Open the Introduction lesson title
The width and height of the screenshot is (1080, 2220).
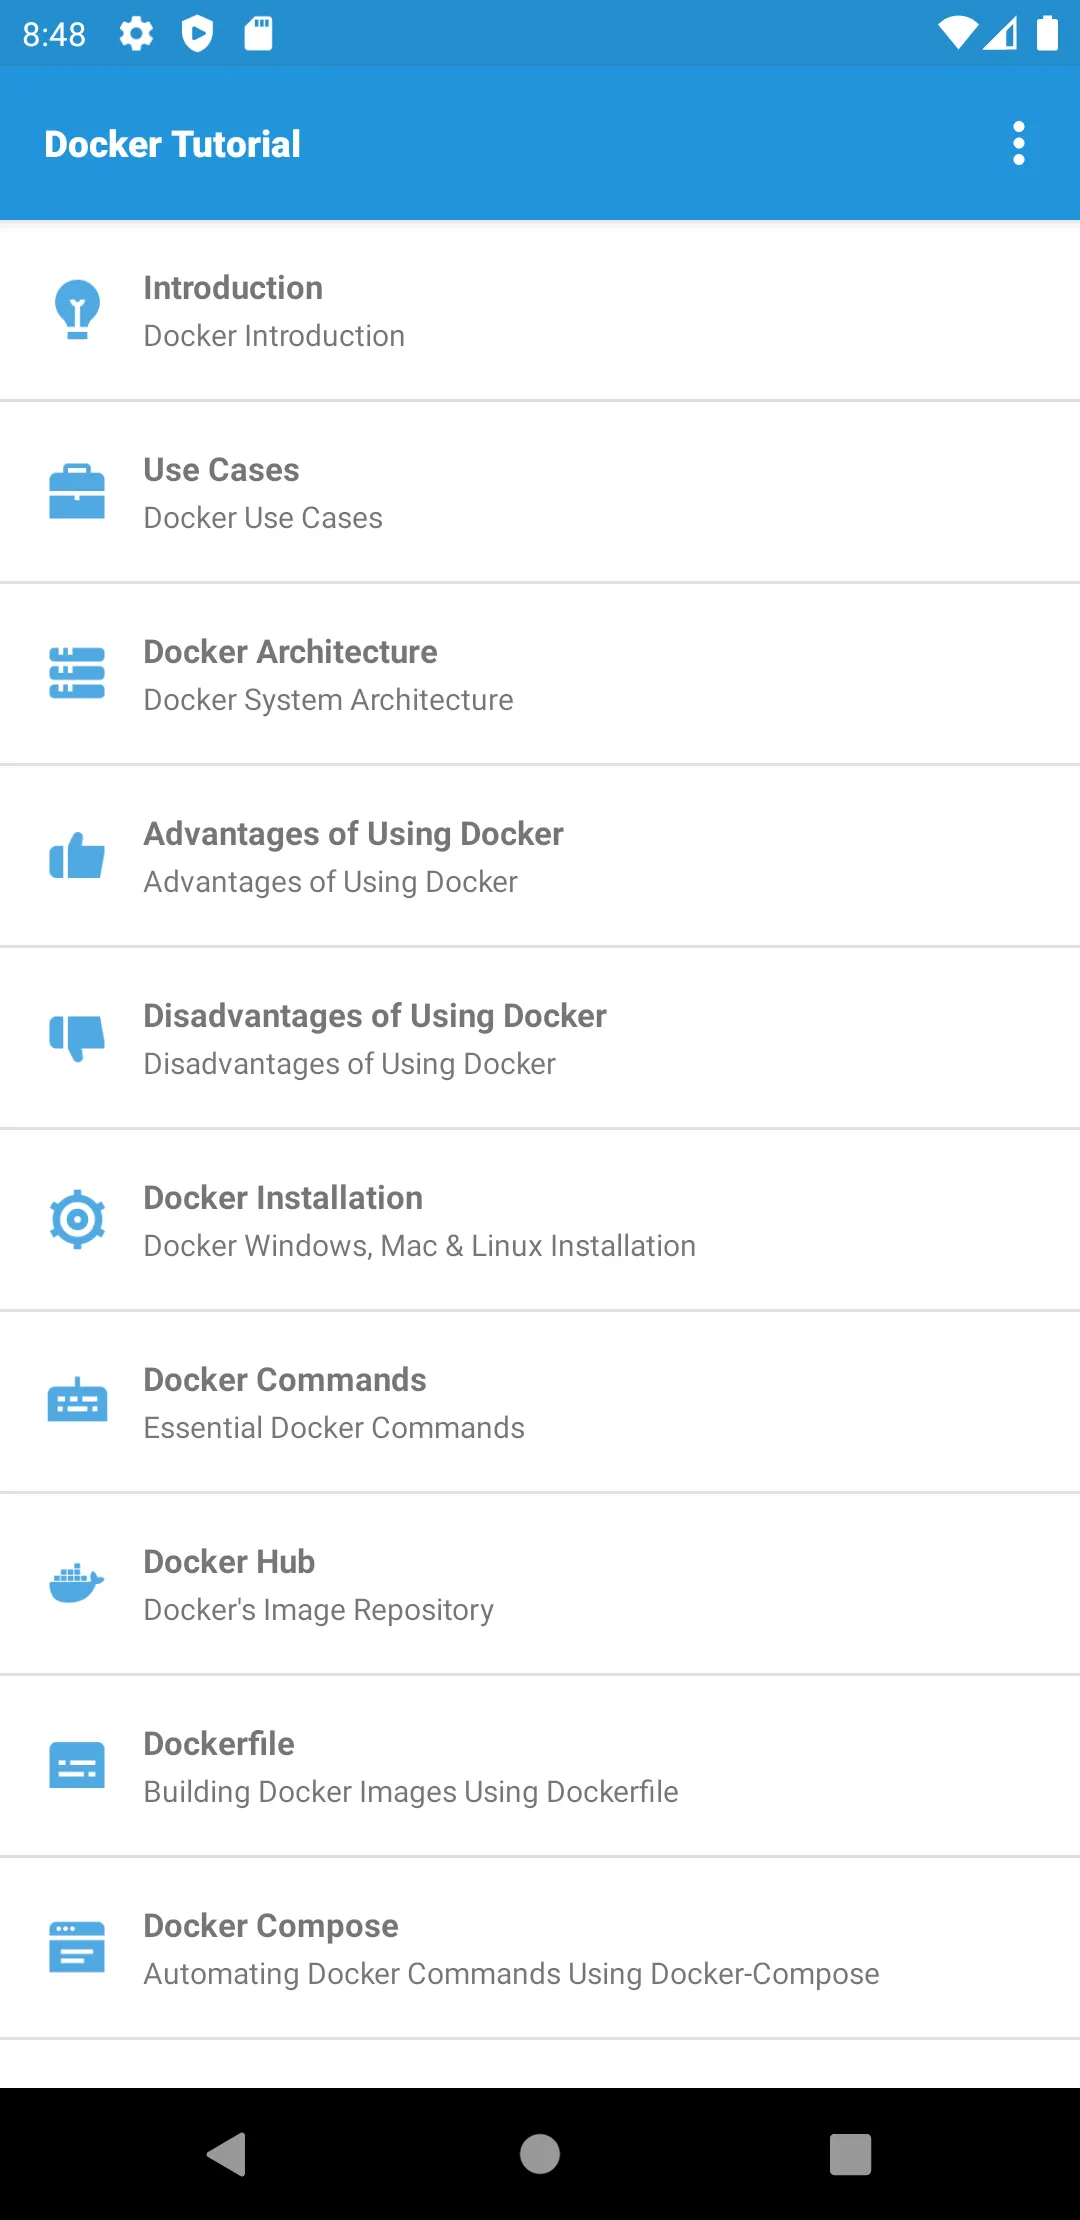pos(233,288)
